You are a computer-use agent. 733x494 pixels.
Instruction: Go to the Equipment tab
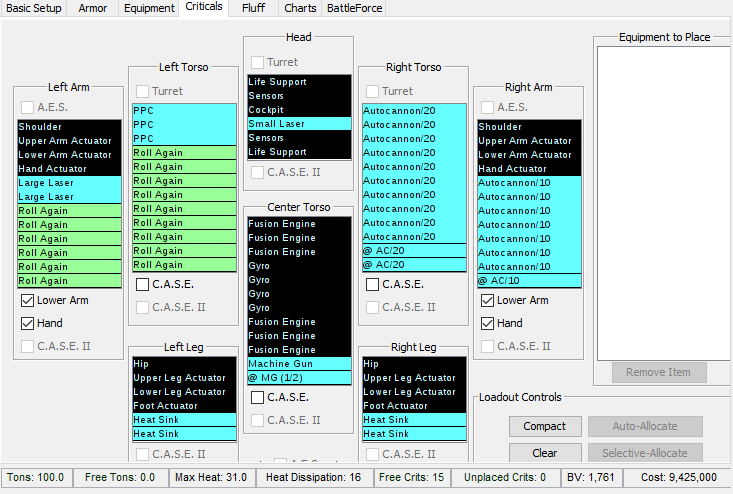tap(149, 8)
